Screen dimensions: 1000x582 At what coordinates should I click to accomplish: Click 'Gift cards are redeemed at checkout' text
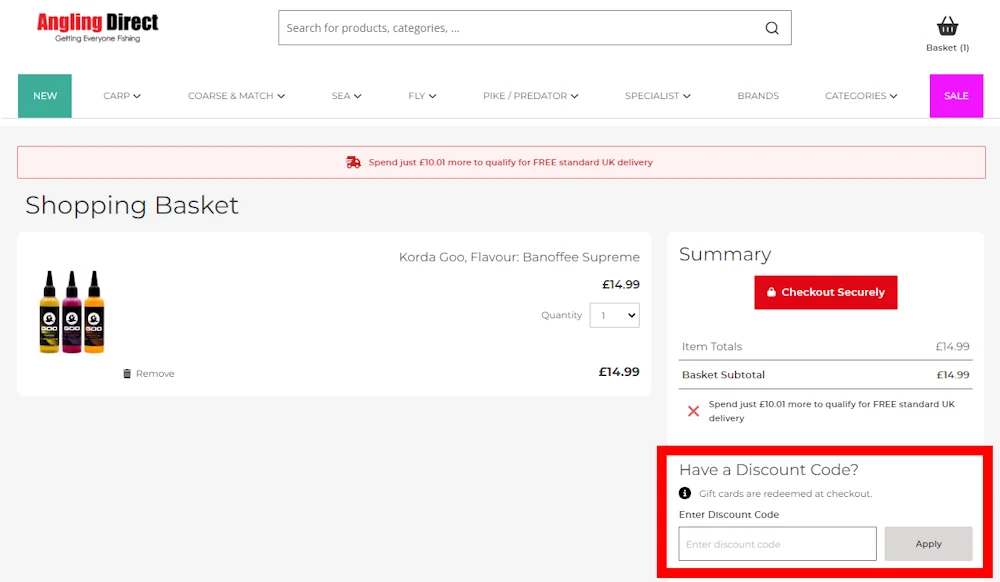(785, 494)
